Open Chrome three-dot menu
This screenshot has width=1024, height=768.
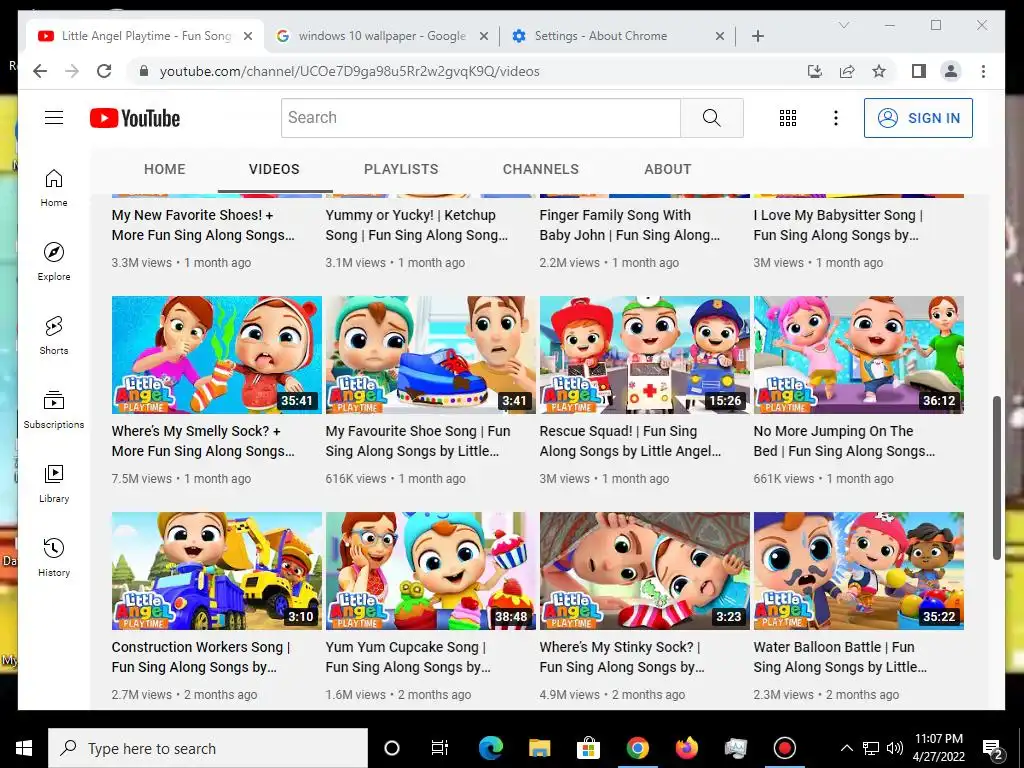pyautogui.click(x=983, y=71)
